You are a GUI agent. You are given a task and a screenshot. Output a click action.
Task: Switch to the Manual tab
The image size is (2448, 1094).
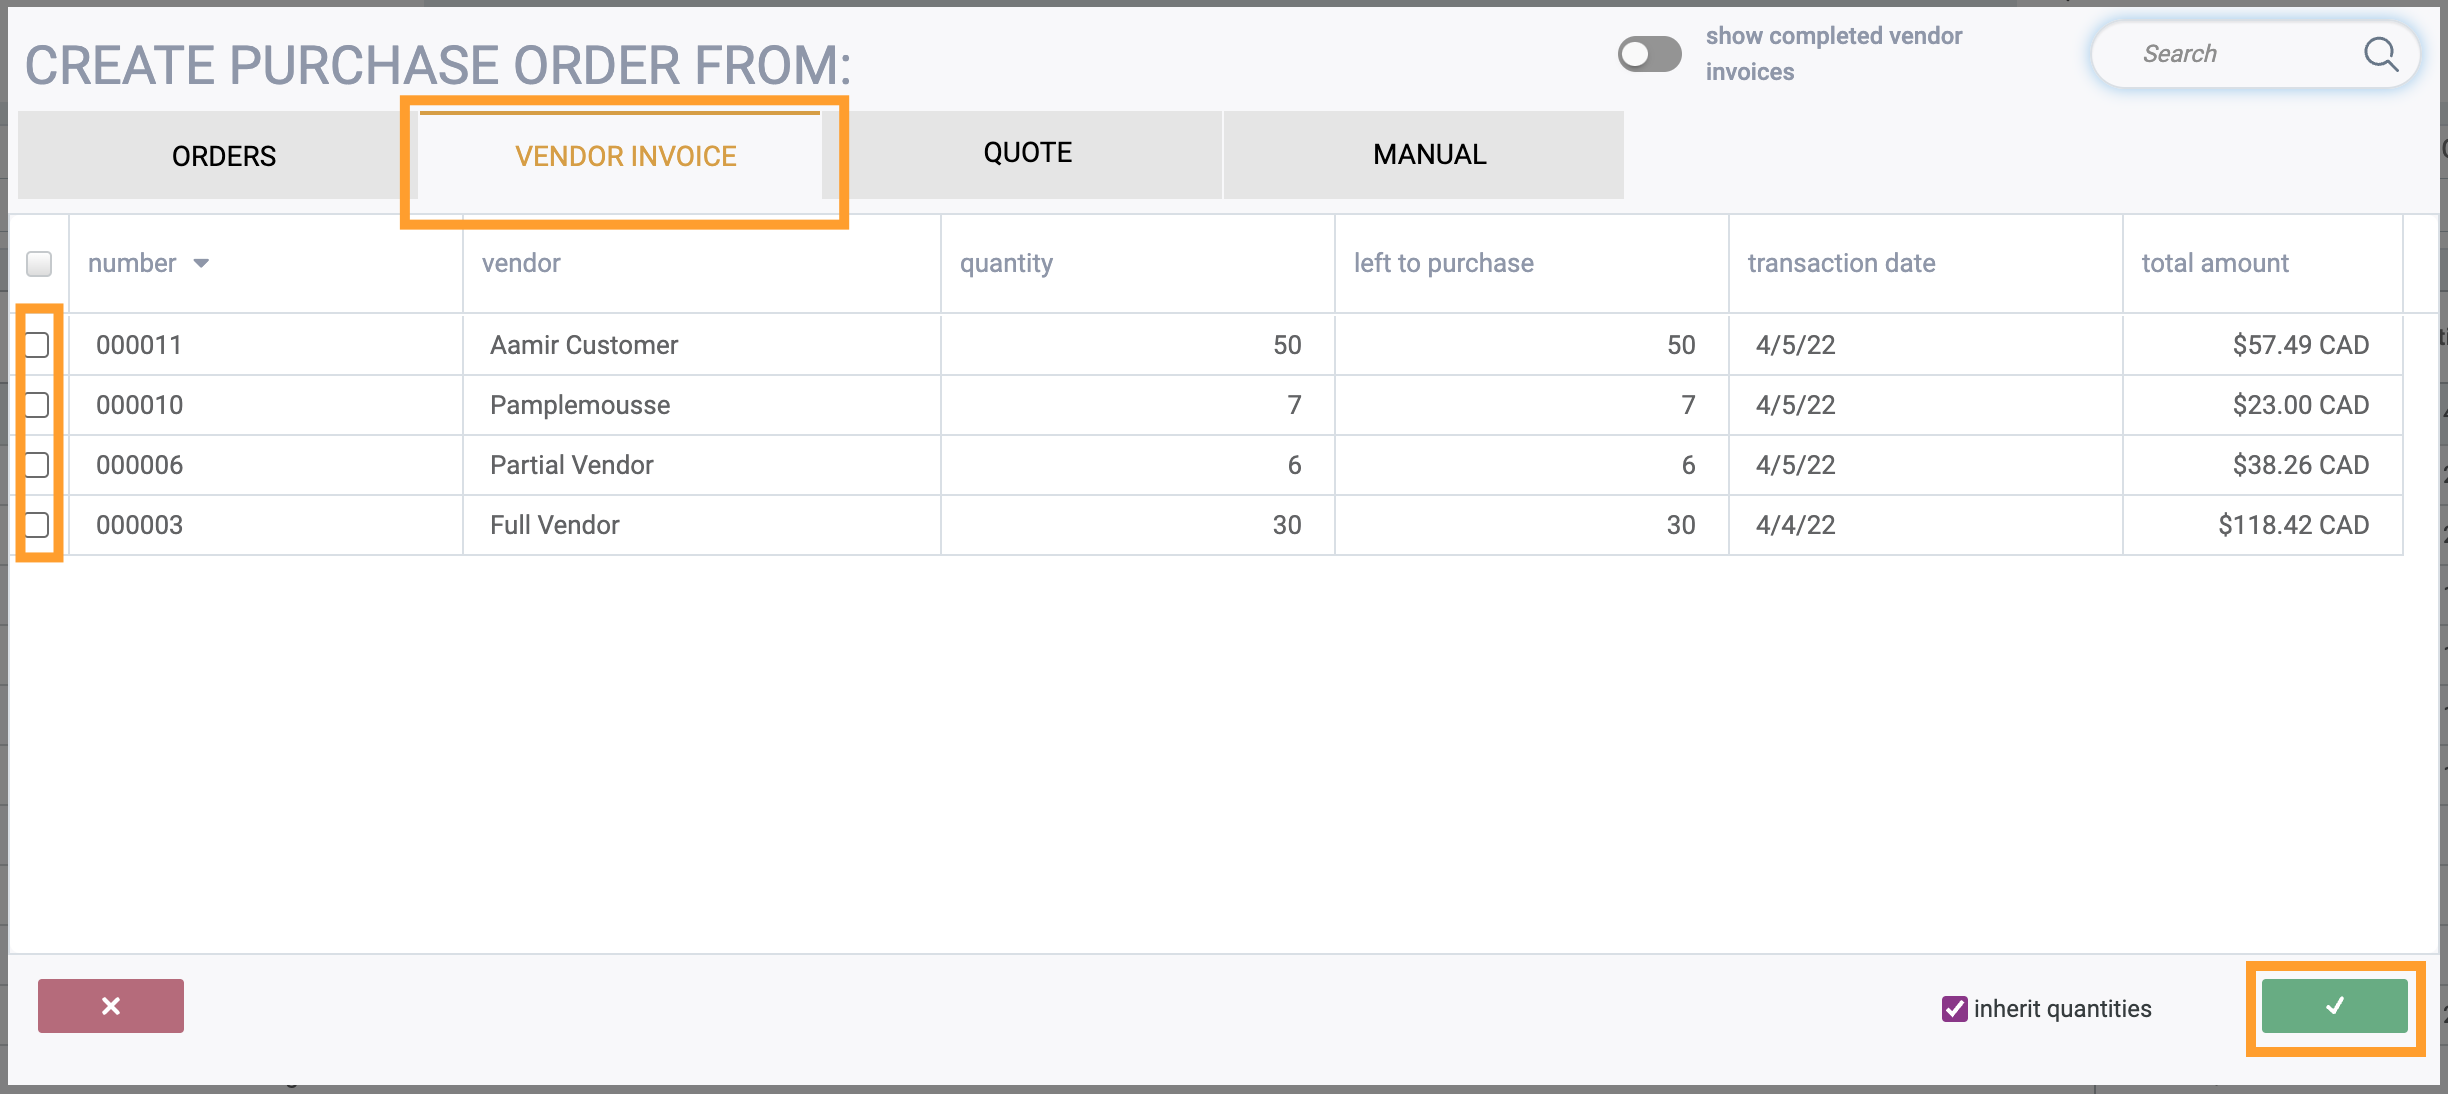(x=1429, y=155)
